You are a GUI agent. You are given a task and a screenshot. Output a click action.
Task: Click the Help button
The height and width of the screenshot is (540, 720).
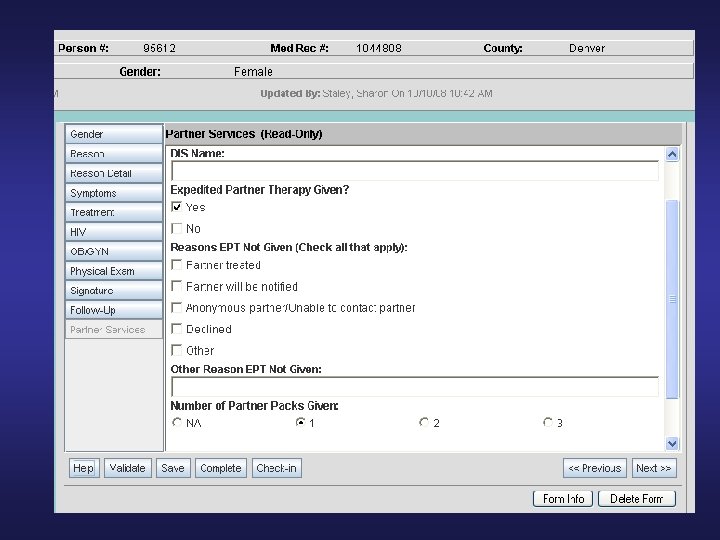click(x=84, y=468)
